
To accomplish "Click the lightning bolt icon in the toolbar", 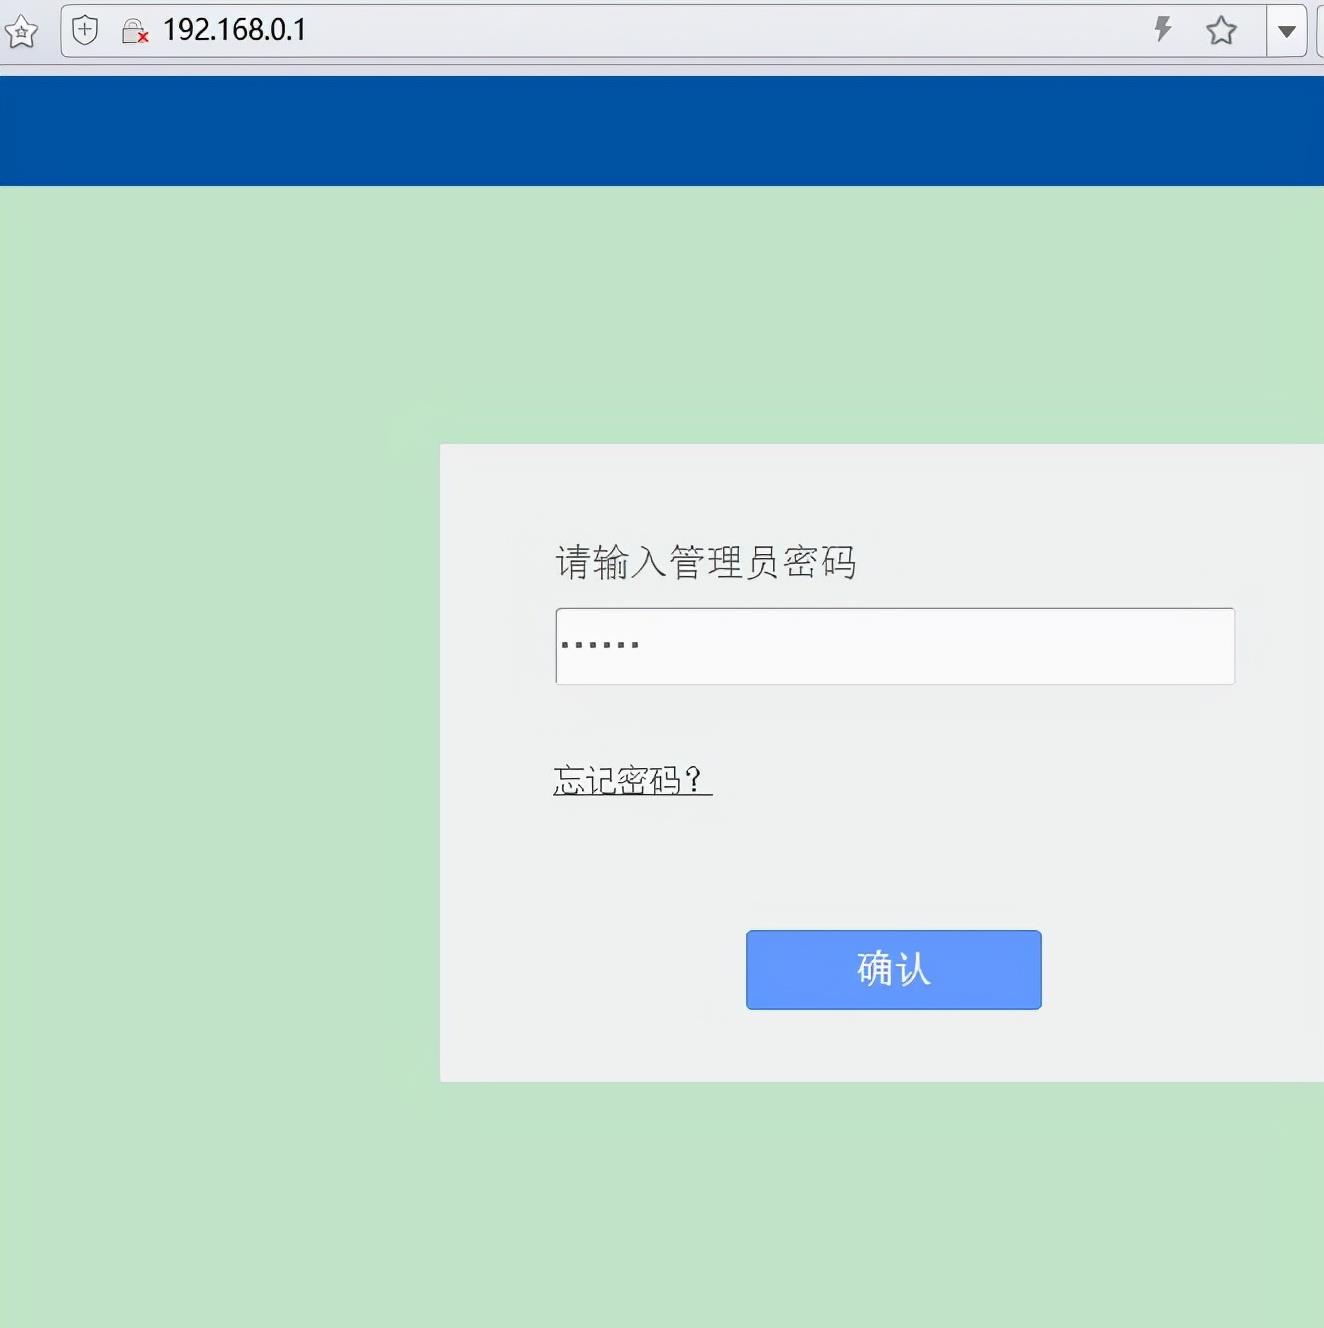I will click(1161, 30).
